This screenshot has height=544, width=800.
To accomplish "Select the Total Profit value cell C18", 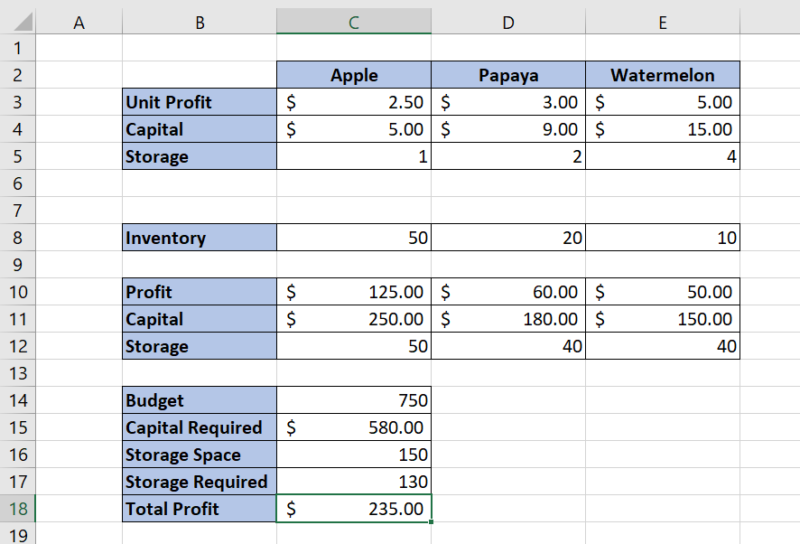I will click(354, 508).
